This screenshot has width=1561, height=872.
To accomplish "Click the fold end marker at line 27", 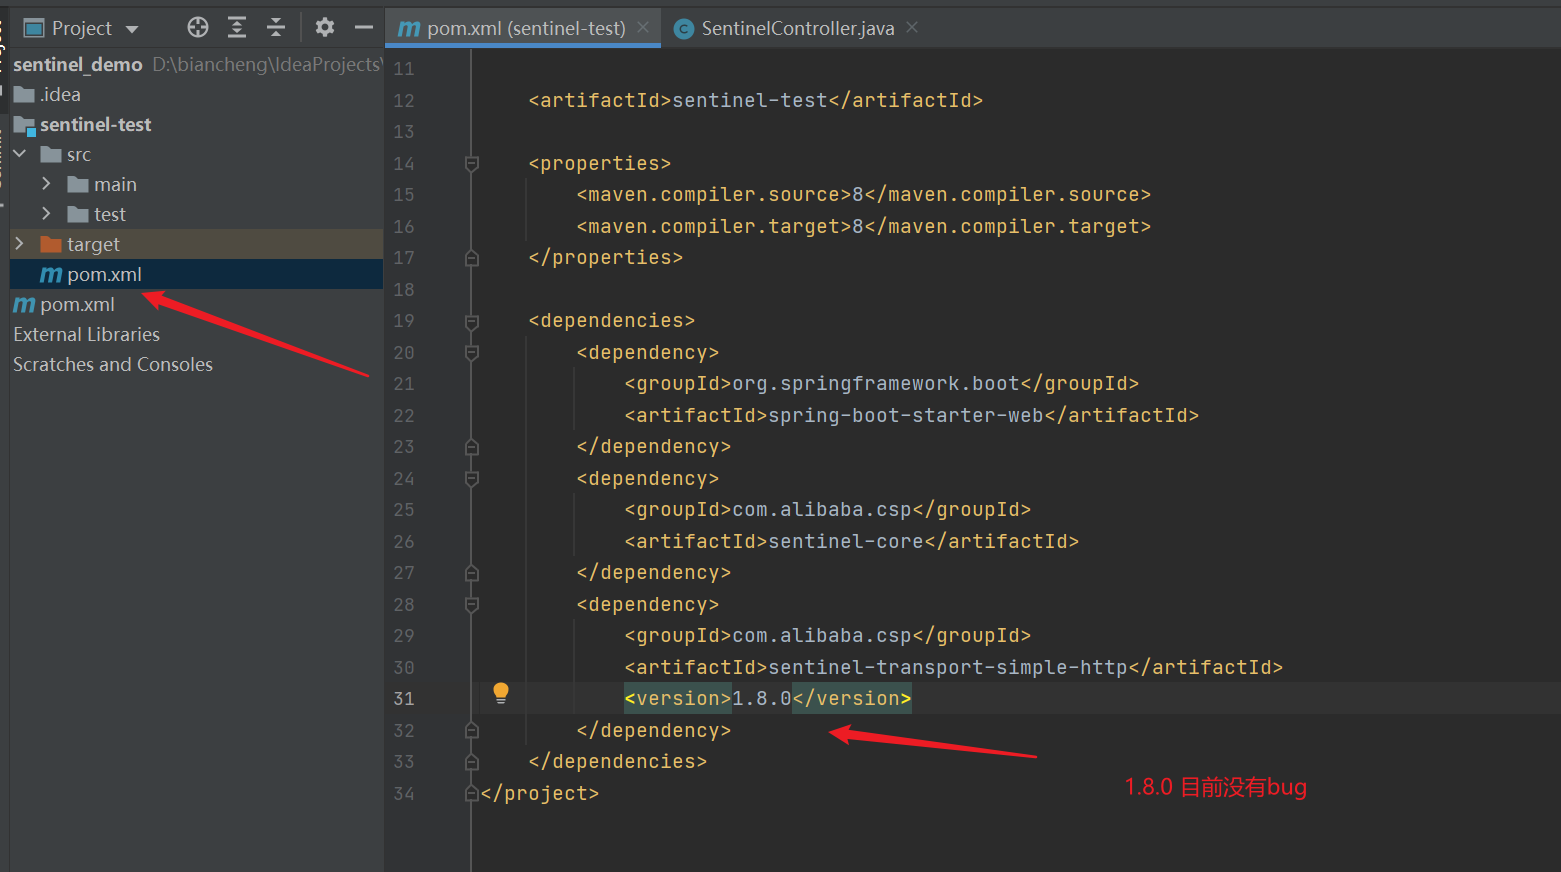I will point(472,573).
